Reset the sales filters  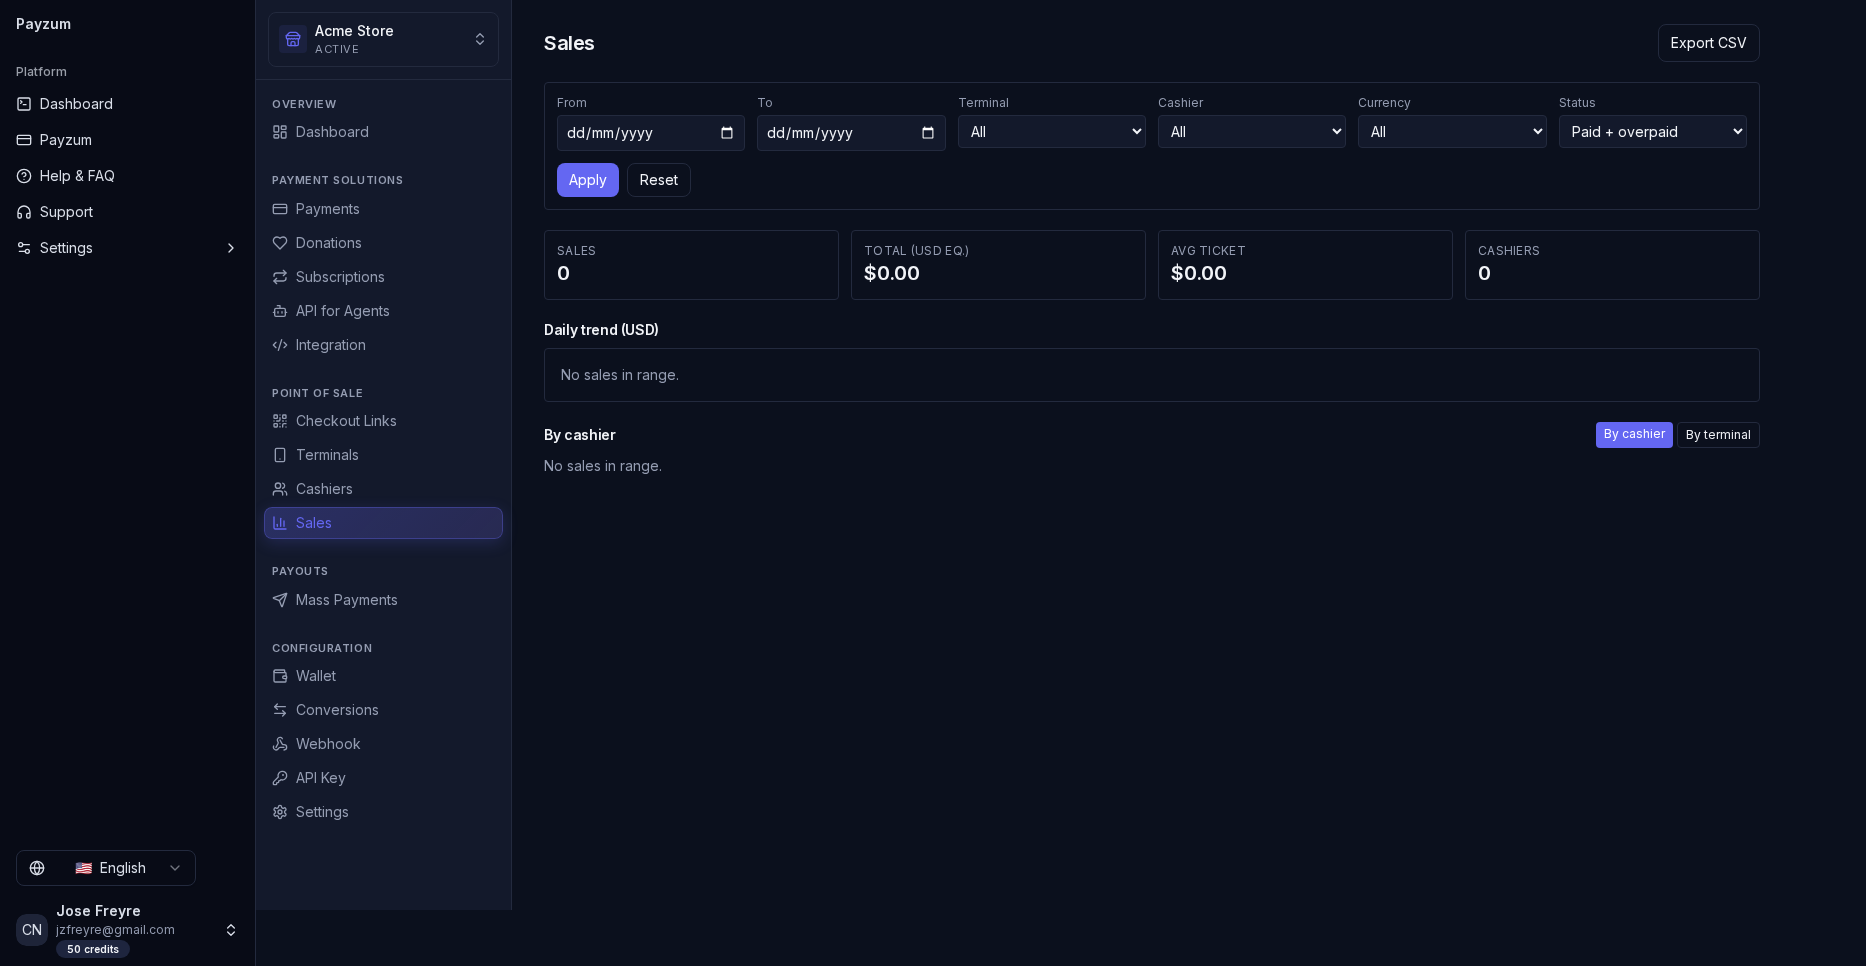659,180
